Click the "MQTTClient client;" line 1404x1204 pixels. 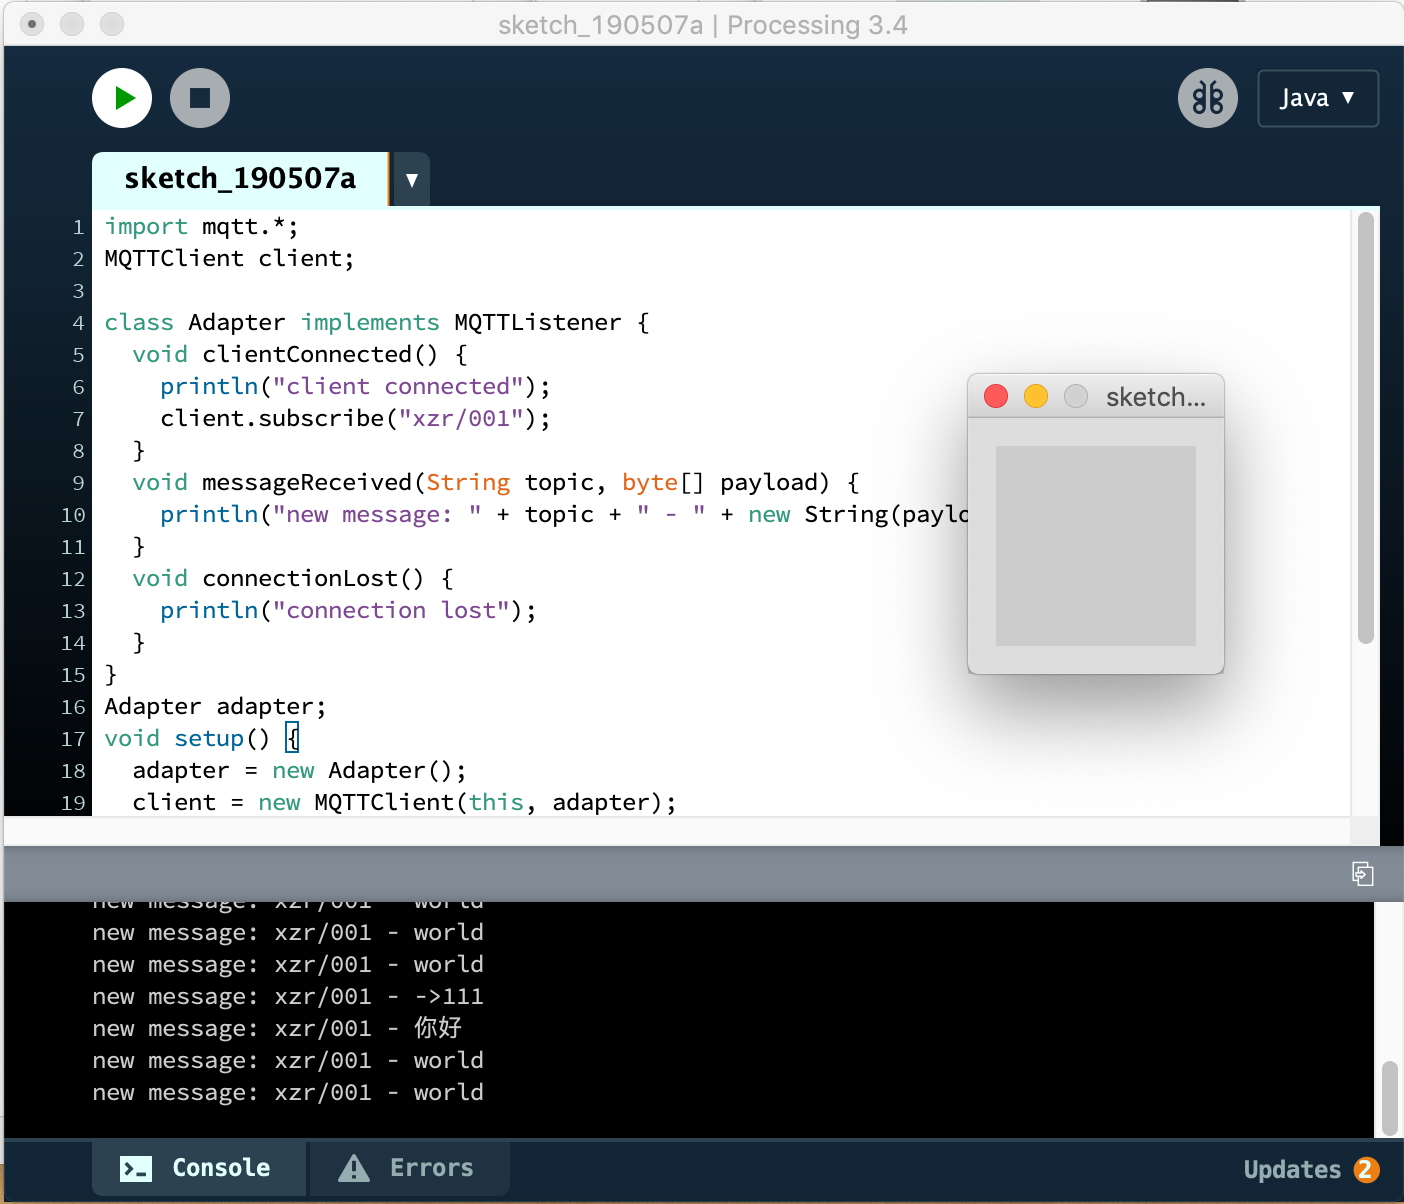(x=229, y=259)
